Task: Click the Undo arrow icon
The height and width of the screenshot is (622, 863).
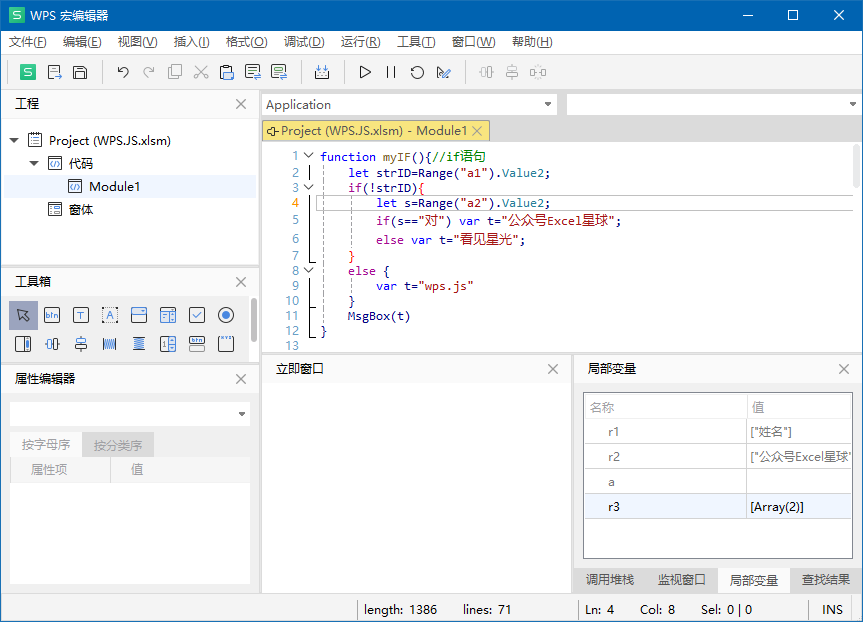Action: 123,72
